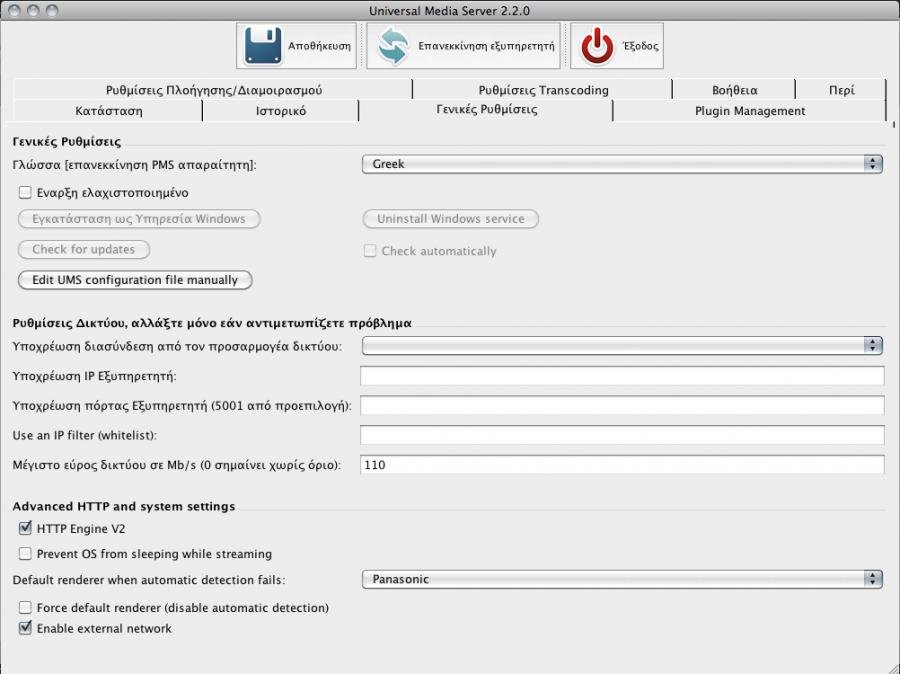This screenshot has width=900, height=674.
Task: Uncheck HTTP Engine V2 option
Action: pyautogui.click(x=25, y=528)
